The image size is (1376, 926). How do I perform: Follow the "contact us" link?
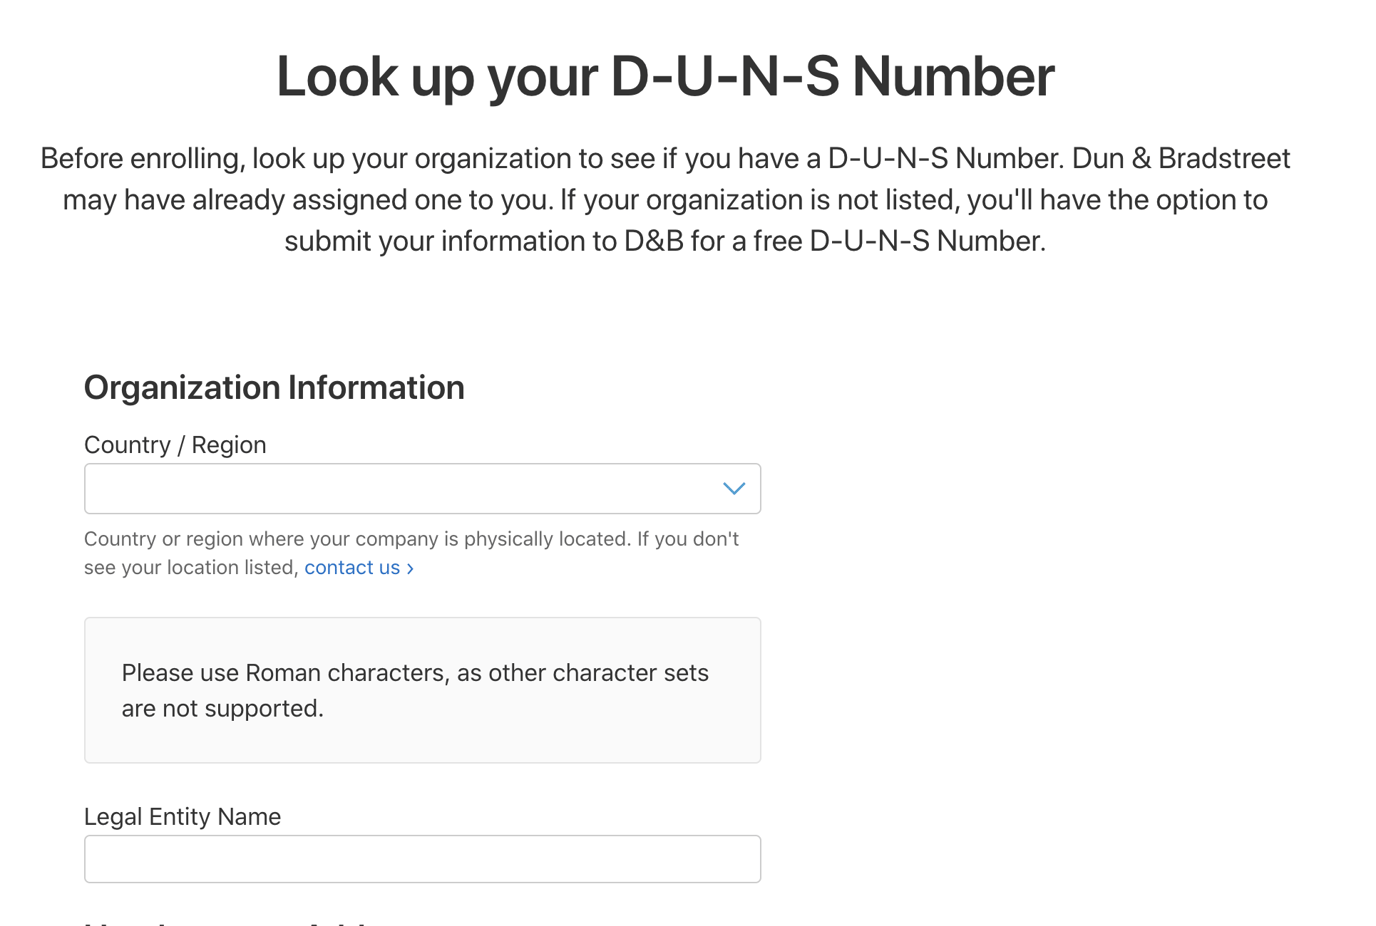pos(352,568)
